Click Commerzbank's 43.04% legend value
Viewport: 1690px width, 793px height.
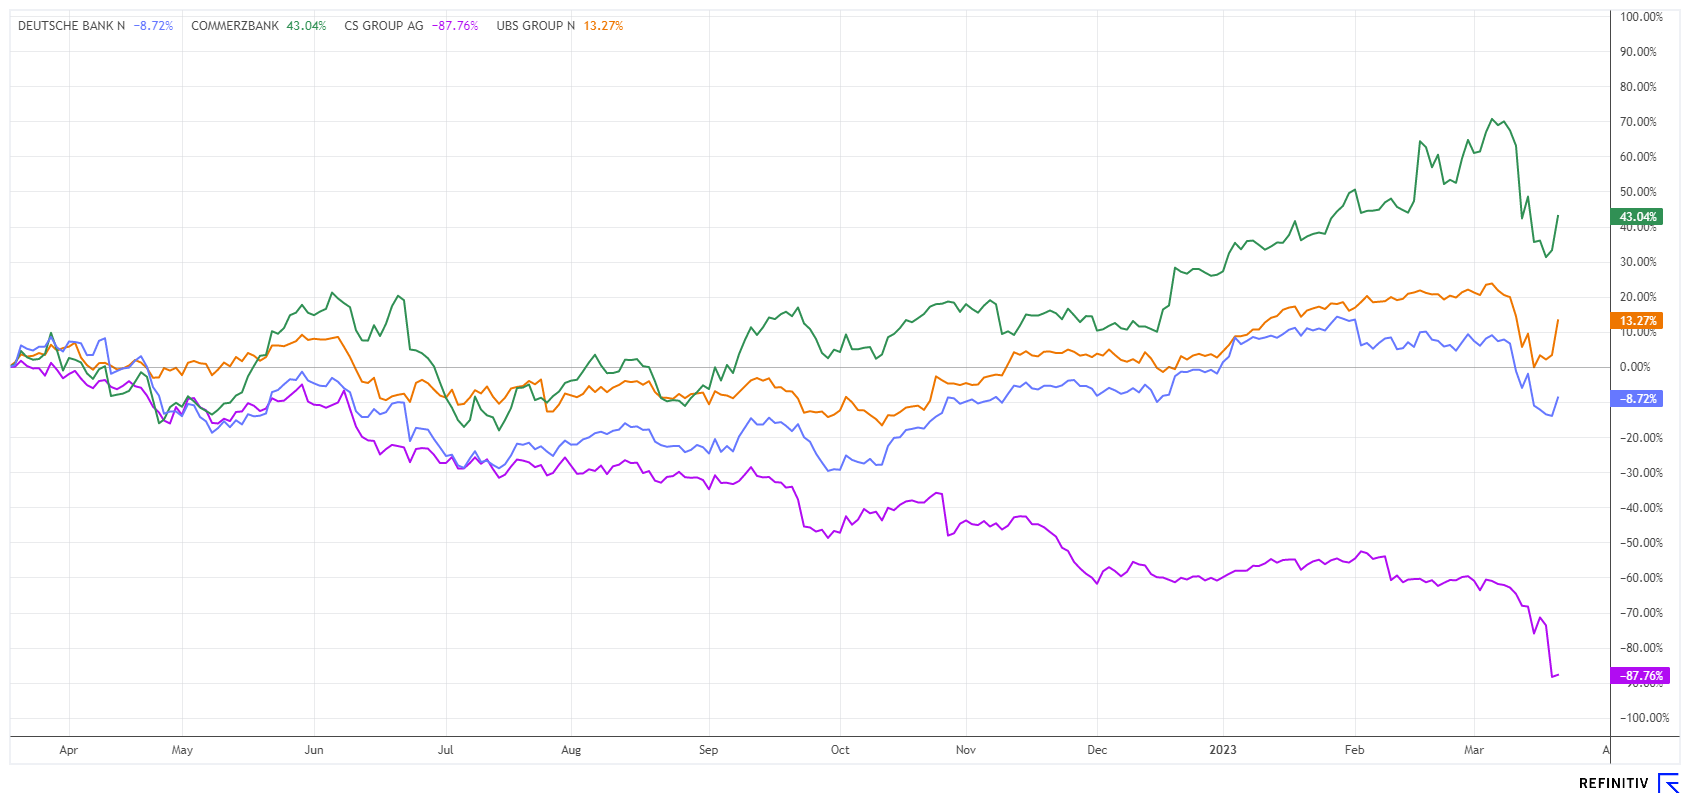[306, 26]
